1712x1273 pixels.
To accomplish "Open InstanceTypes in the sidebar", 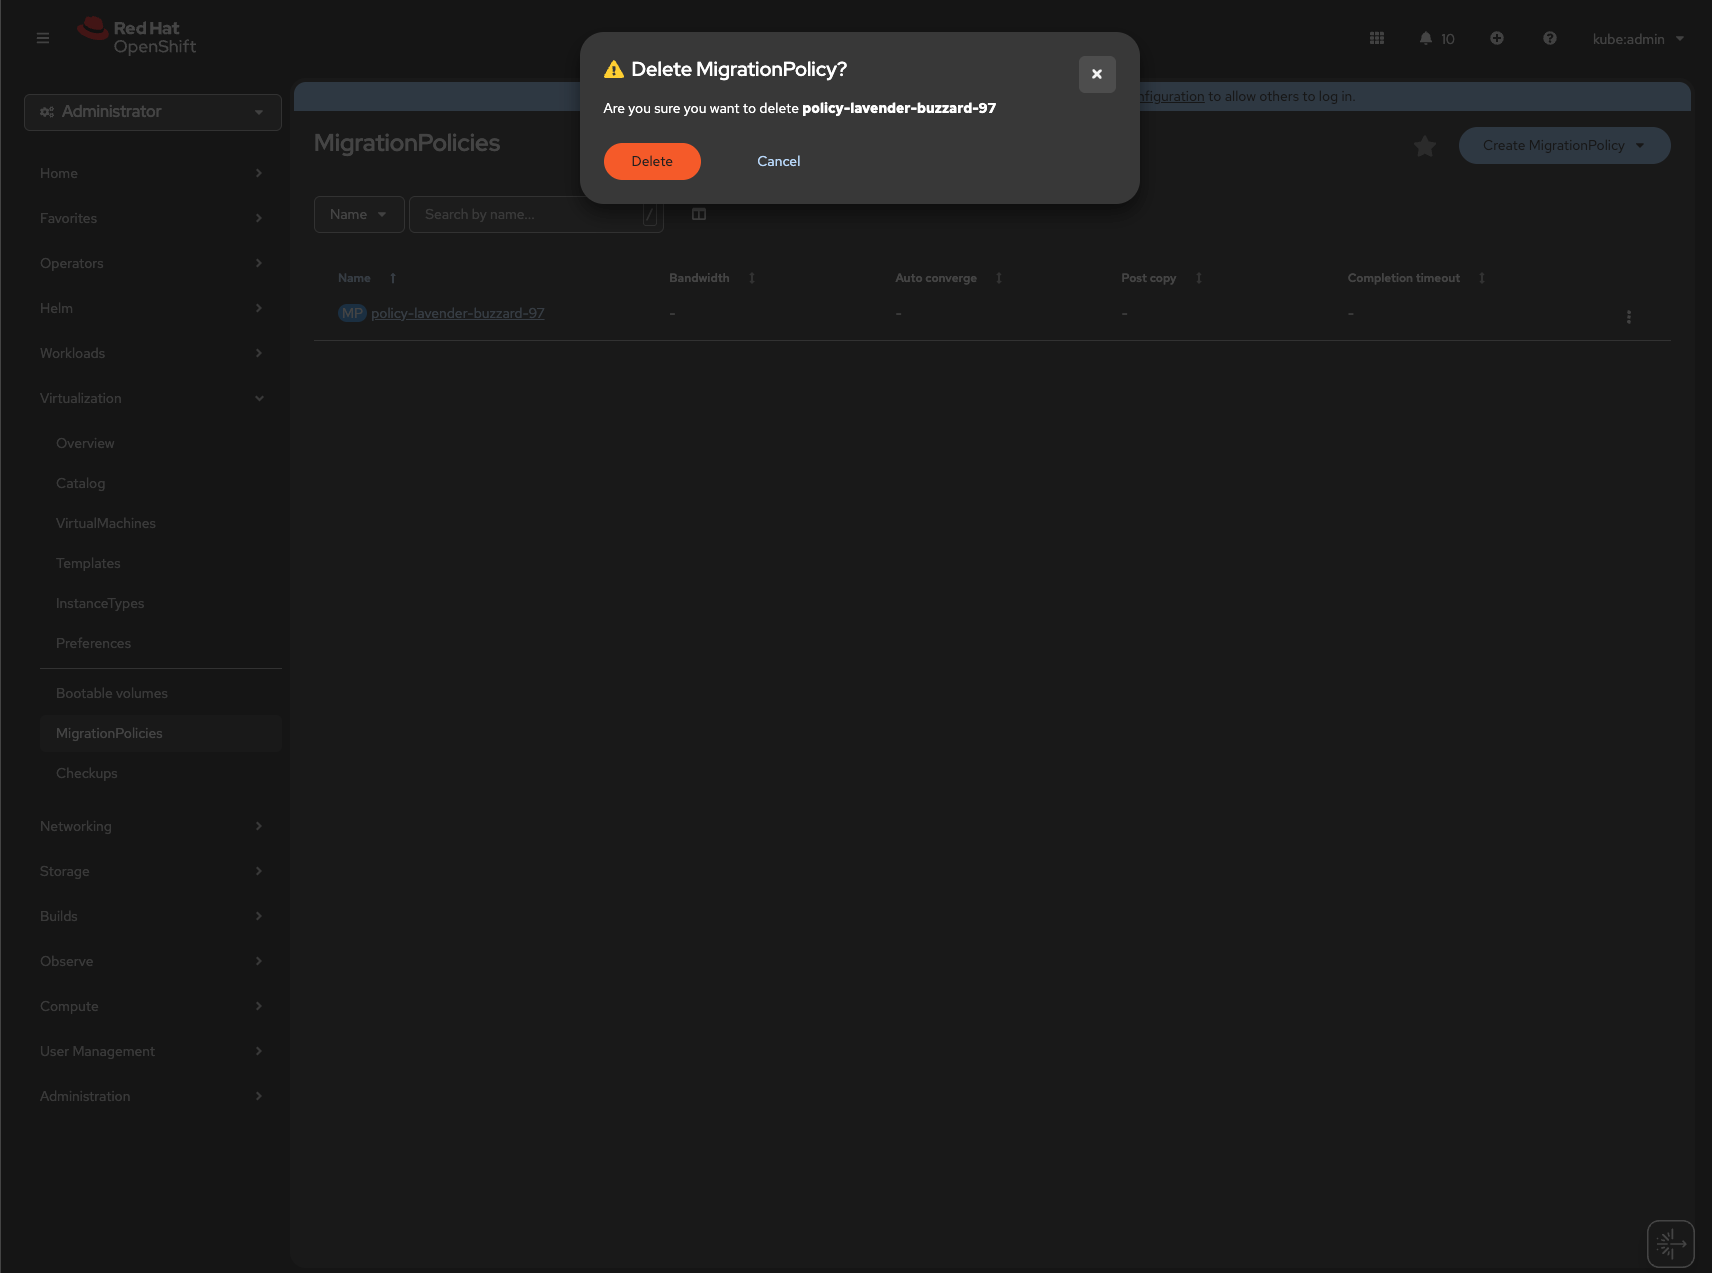I will (x=100, y=603).
